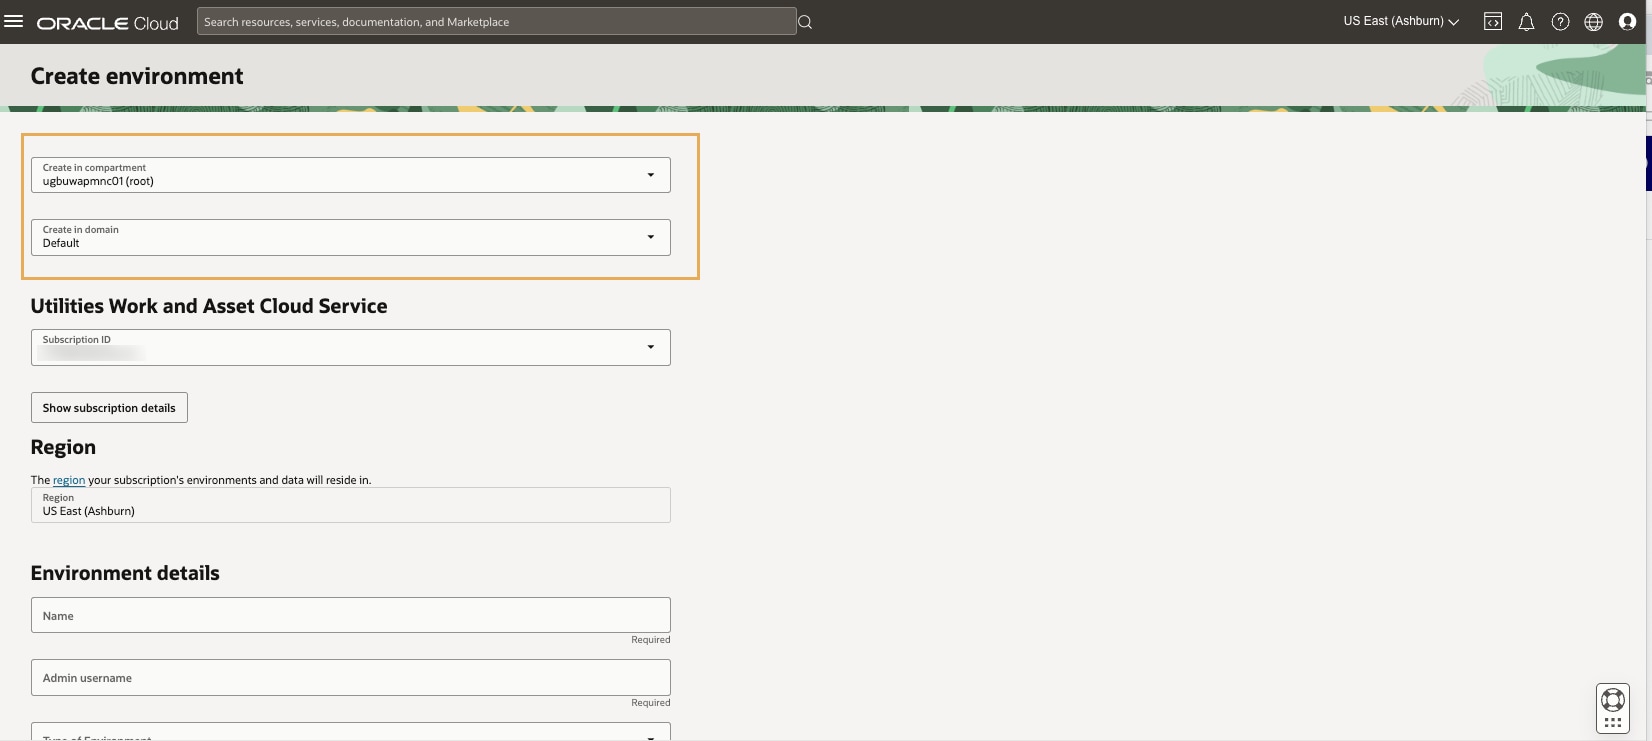Open the Cloud Shell developer tools icon
Viewport: 1652px width, 741px height.
1493,21
